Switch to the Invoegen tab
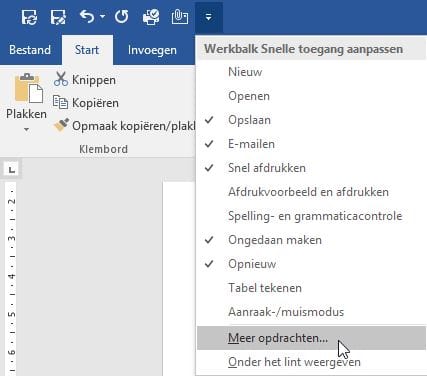This screenshot has height=376, width=427. (x=152, y=50)
